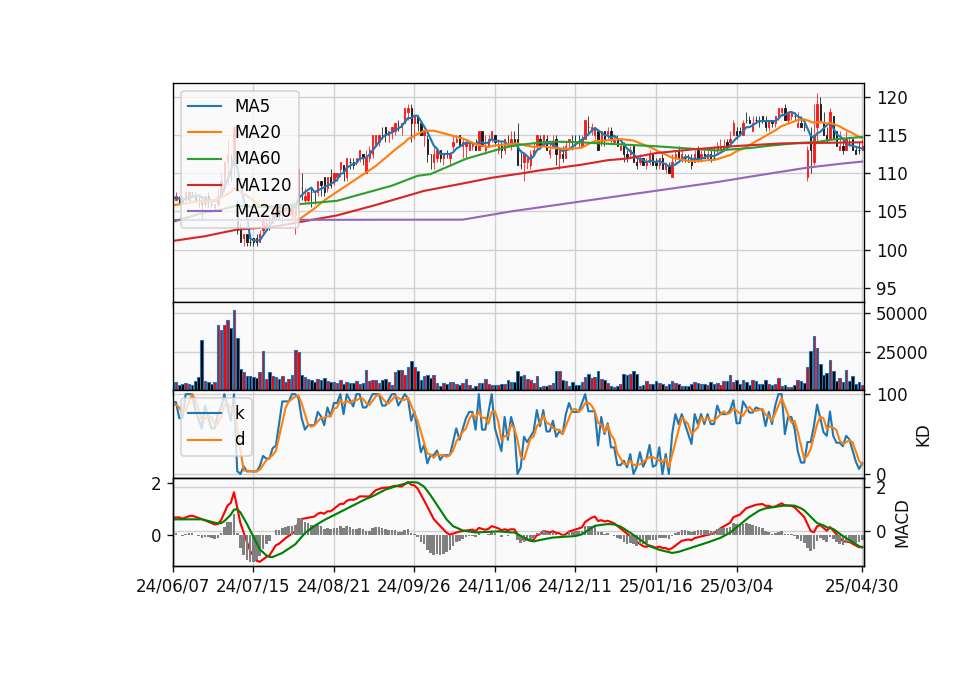Click the 105 price axis label

click(892, 212)
